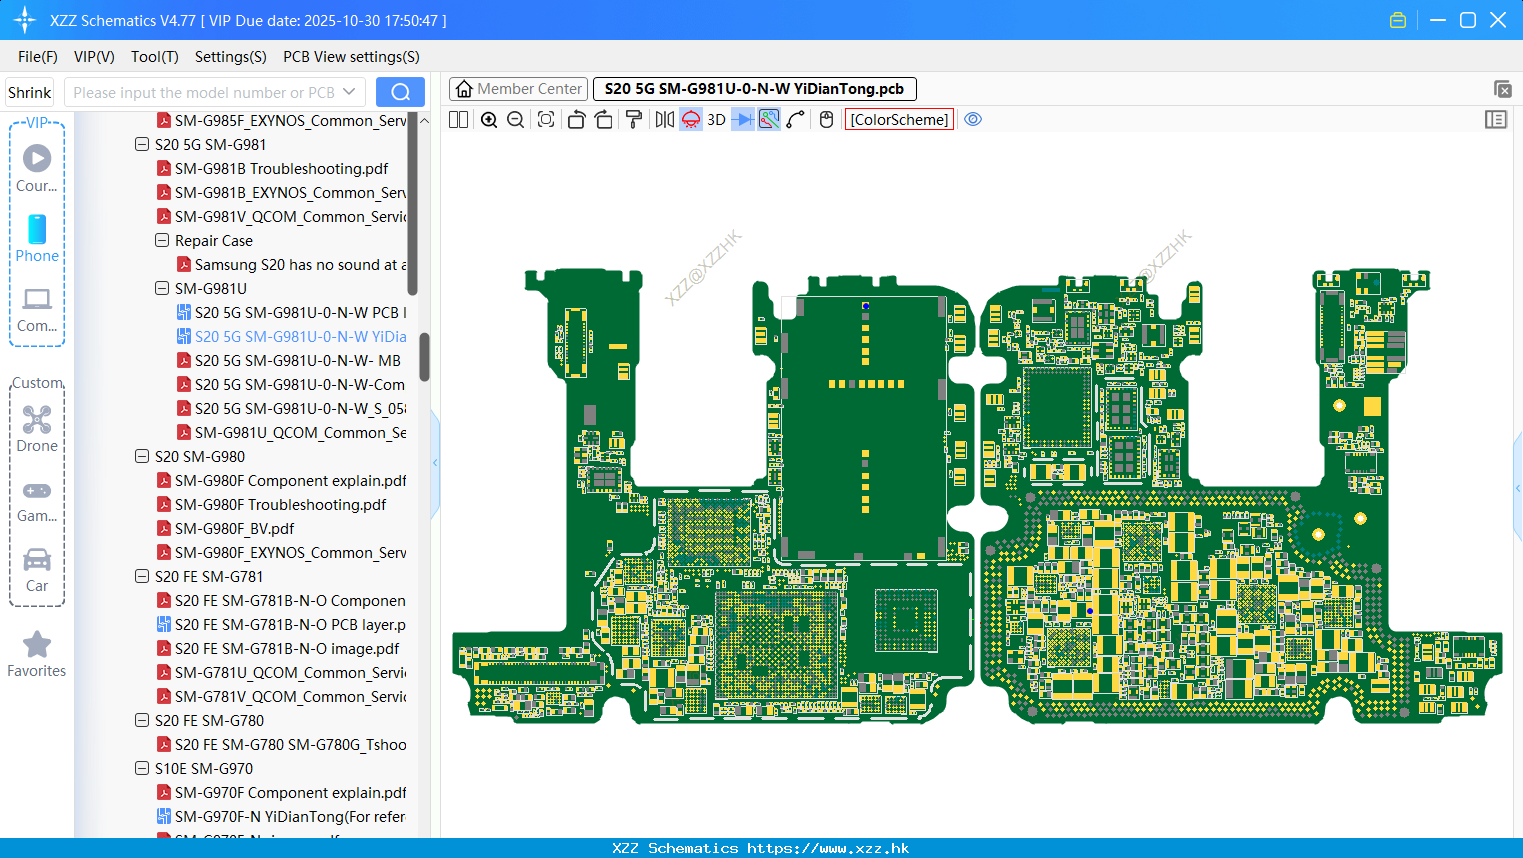Viewport: 1523px width, 858px height.
Task: Open SM-G980F_BV.pdf file
Action: point(234,528)
